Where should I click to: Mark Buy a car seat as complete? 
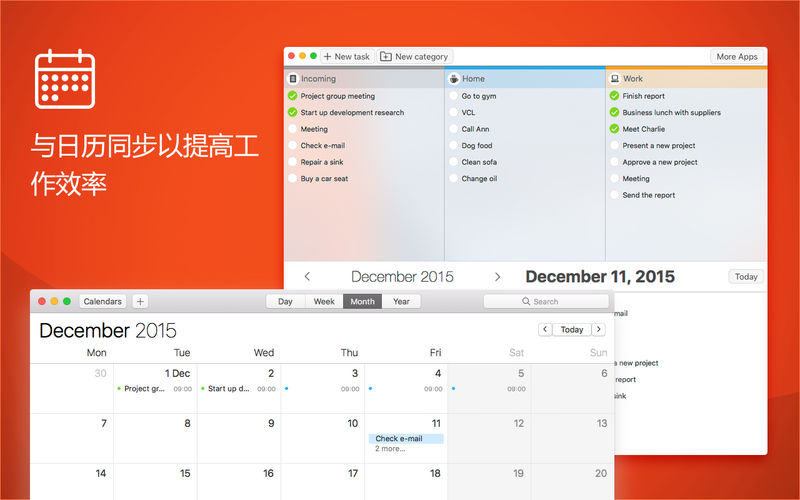click(x=292, y=178)
